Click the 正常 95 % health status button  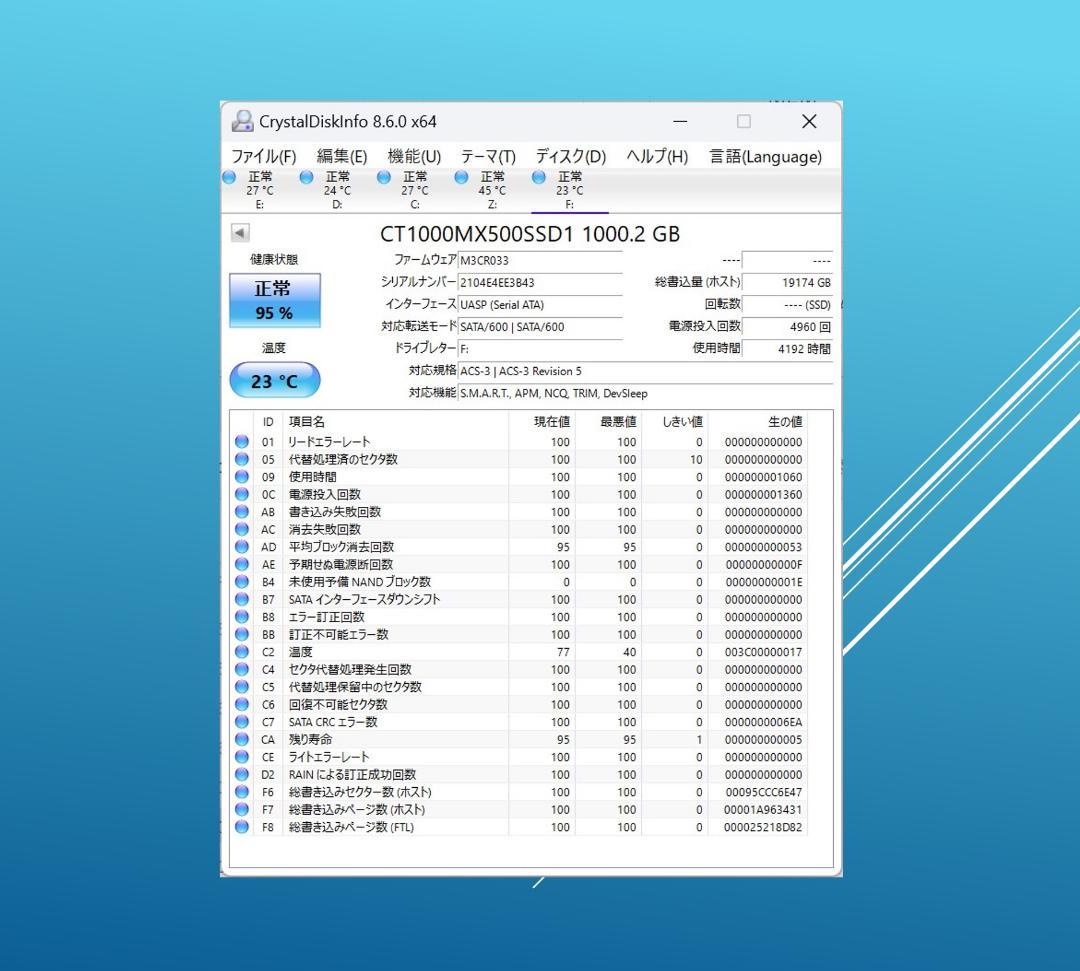click(275, 300)
